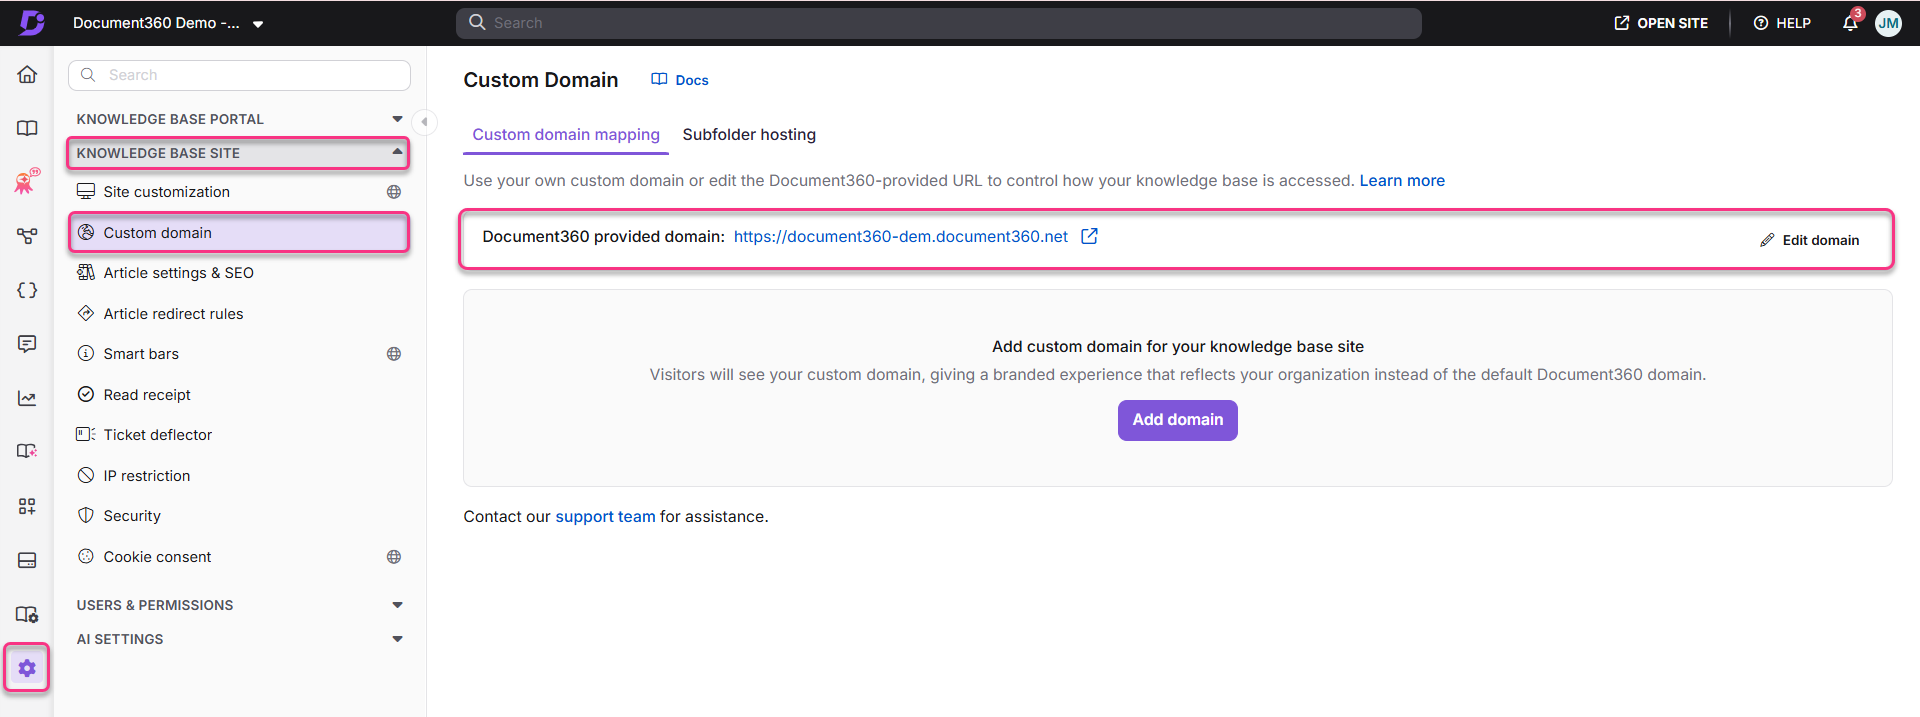Open the JM user profile avatar
The width and height of the screenshot is (1920, 717).
click(x=1888, y=23)
